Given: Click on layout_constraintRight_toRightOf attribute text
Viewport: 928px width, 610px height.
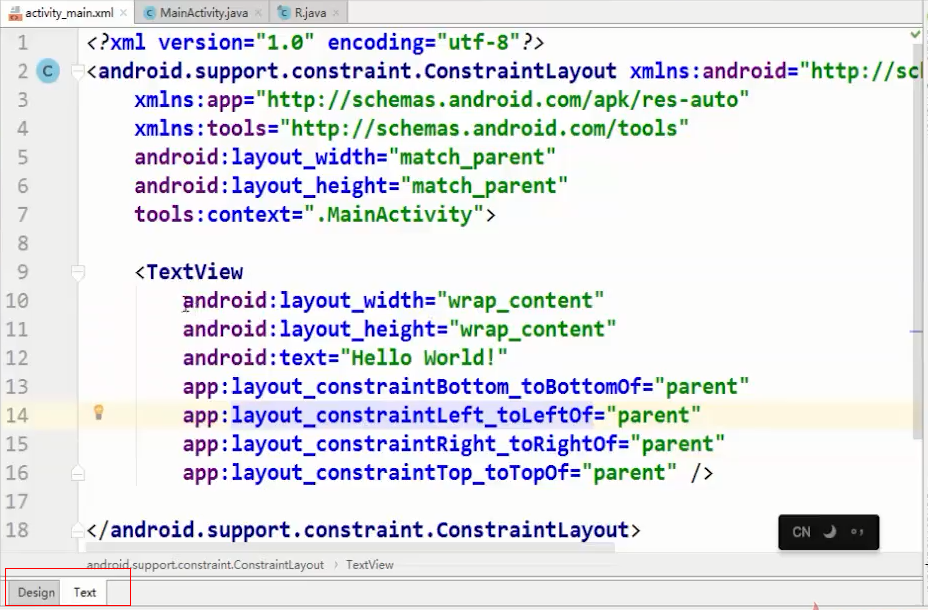Looking at the screenshot, I should (424, 444).
